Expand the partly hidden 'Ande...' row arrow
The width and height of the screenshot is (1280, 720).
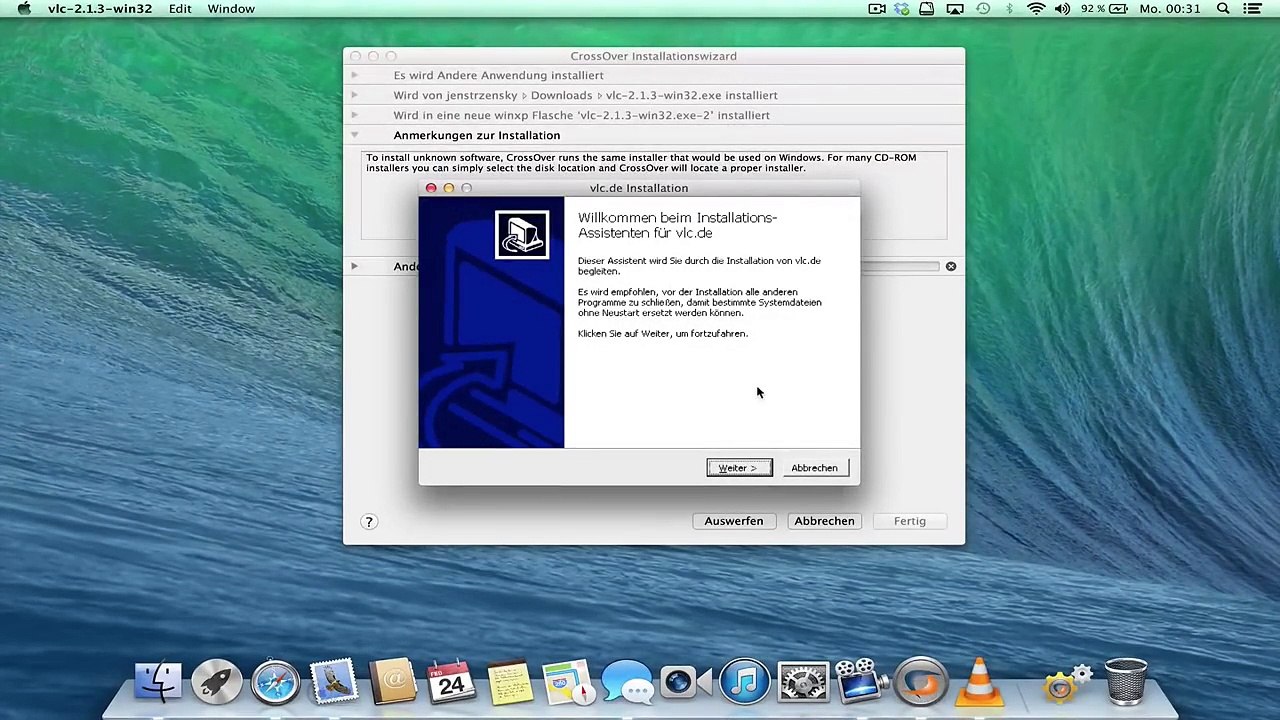tap(354, 266)
